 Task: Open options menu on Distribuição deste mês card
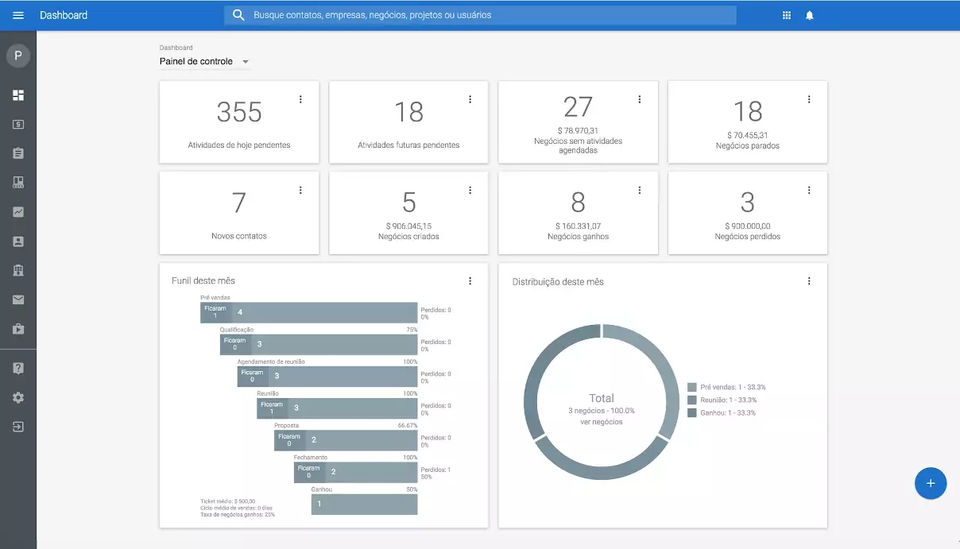[x=809, y=282]
